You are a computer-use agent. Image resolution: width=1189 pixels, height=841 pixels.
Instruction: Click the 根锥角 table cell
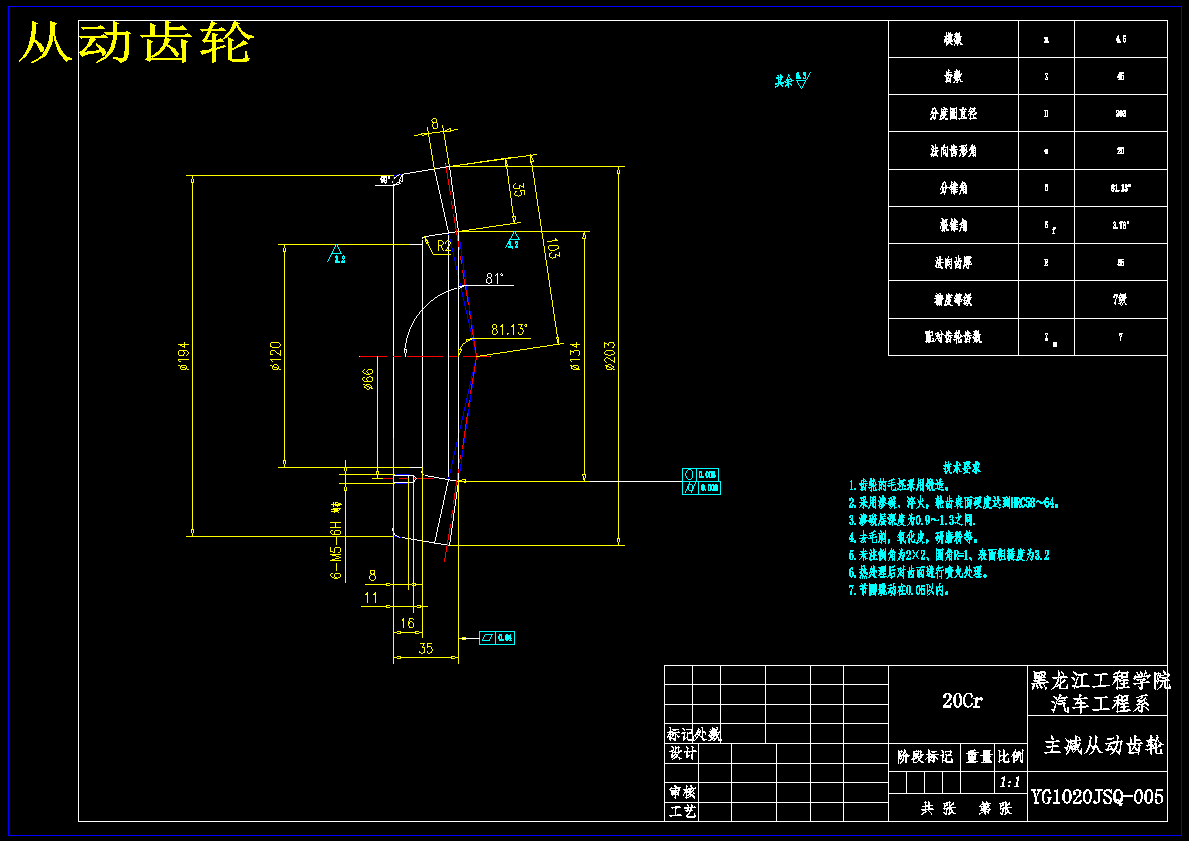[x=953, y=224]
